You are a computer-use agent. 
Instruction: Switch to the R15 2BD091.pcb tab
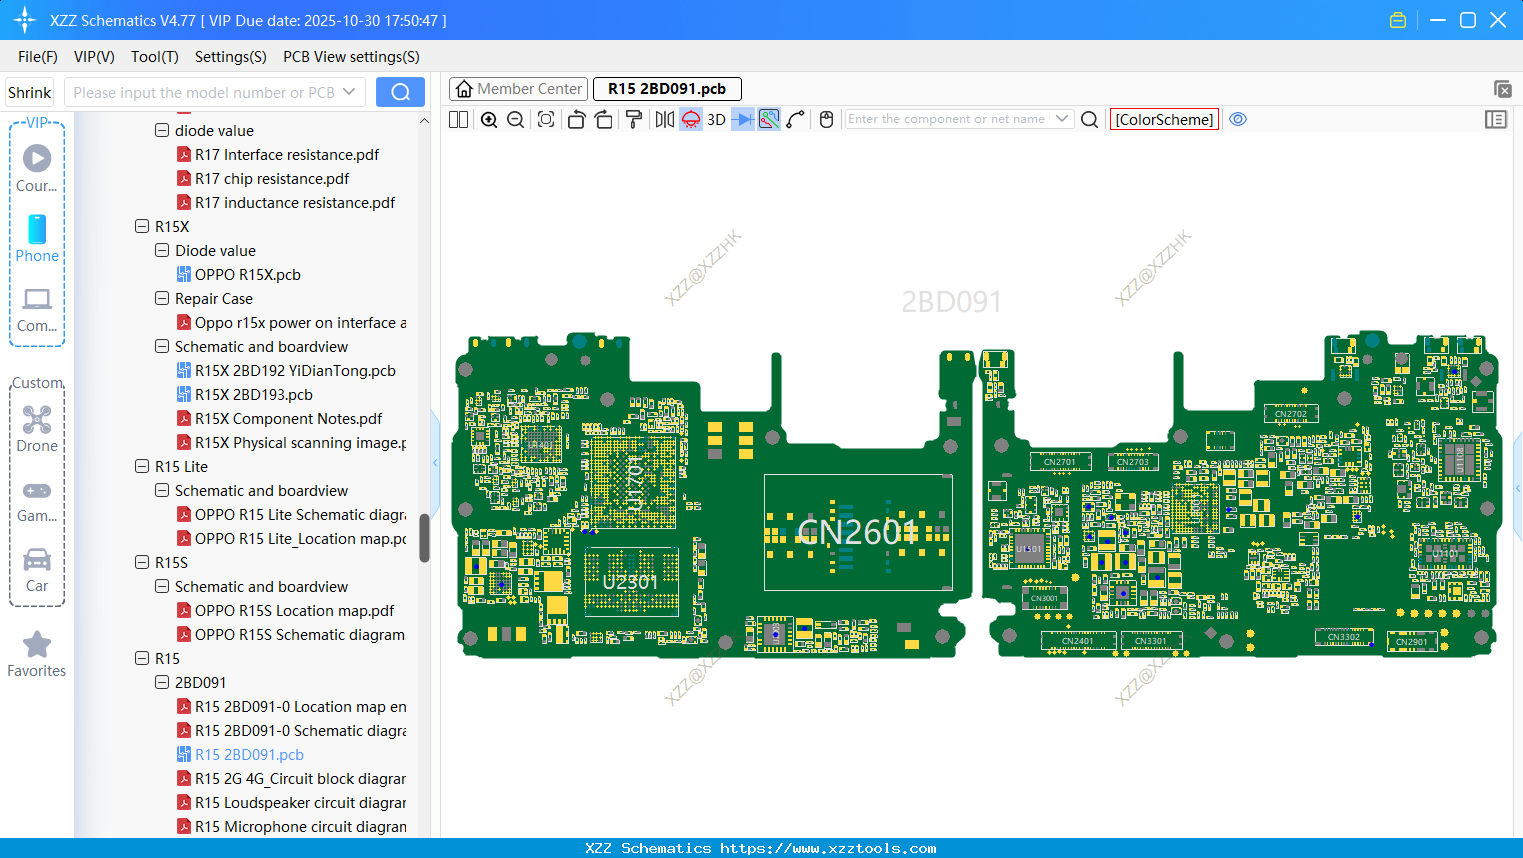coord(666,88)
